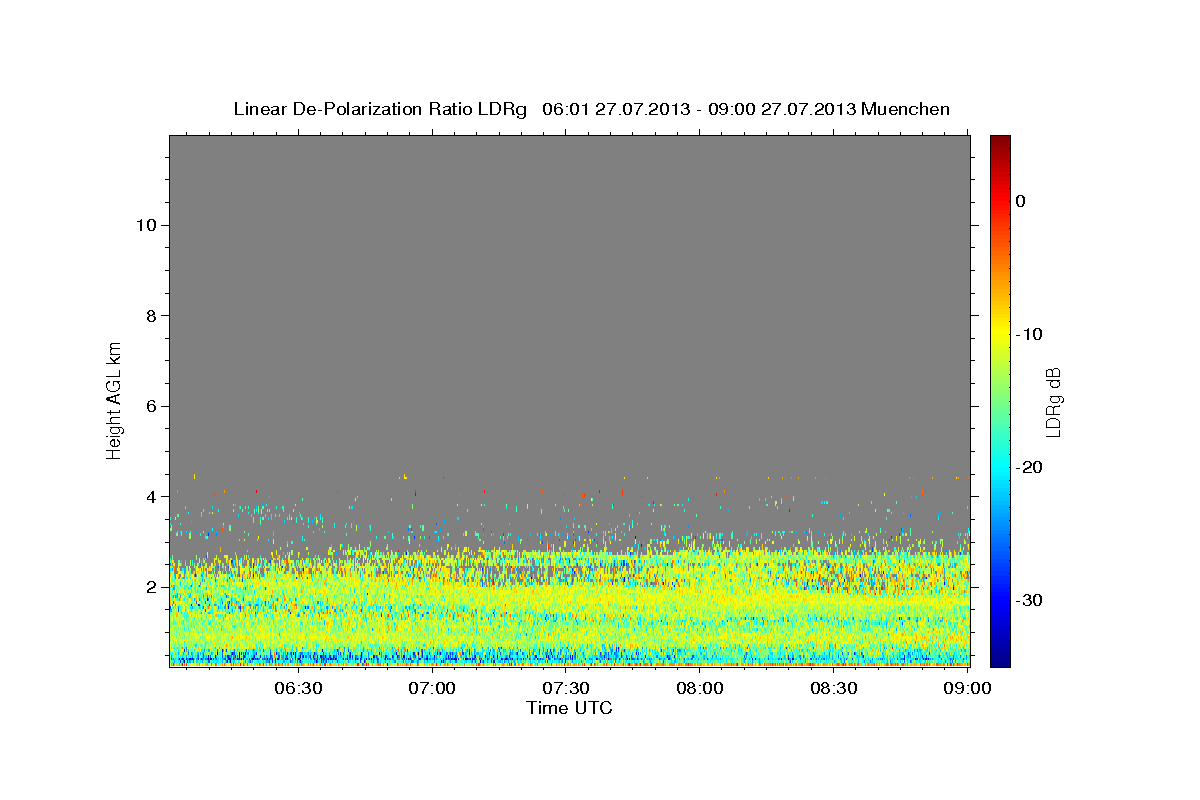Viewport: 1200px width, 800px height.
Task: Click the 06:30 time tick label
Action: pos(298,689)
